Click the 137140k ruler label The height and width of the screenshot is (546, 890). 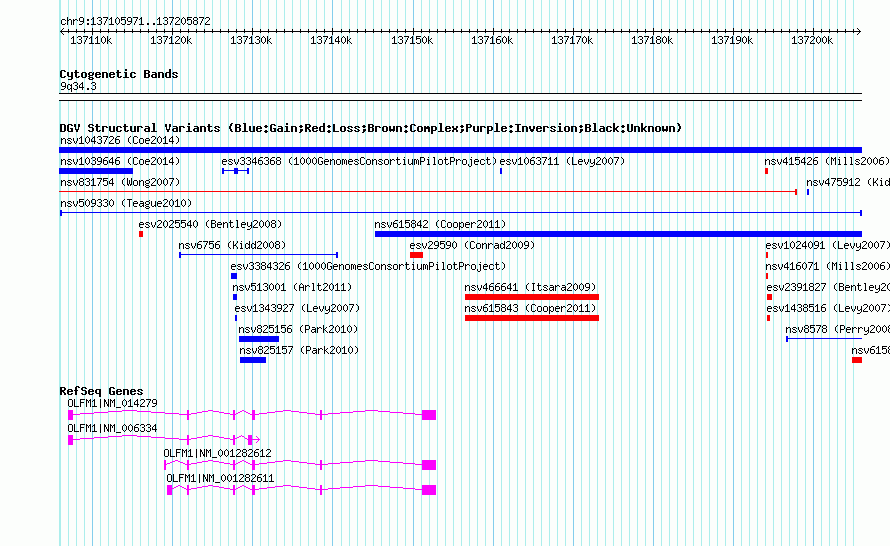click(331, 40)
